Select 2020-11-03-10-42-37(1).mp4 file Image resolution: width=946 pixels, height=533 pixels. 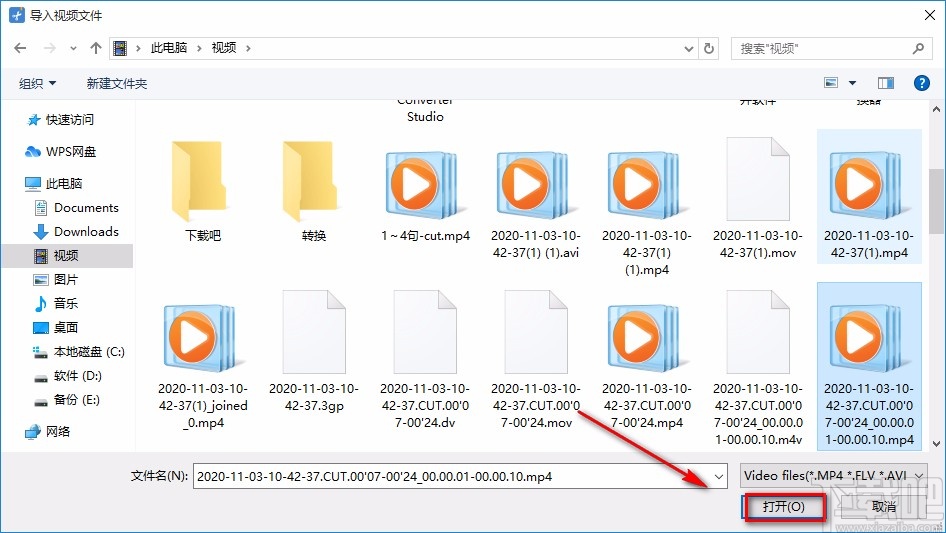click(x=869, y=197)
